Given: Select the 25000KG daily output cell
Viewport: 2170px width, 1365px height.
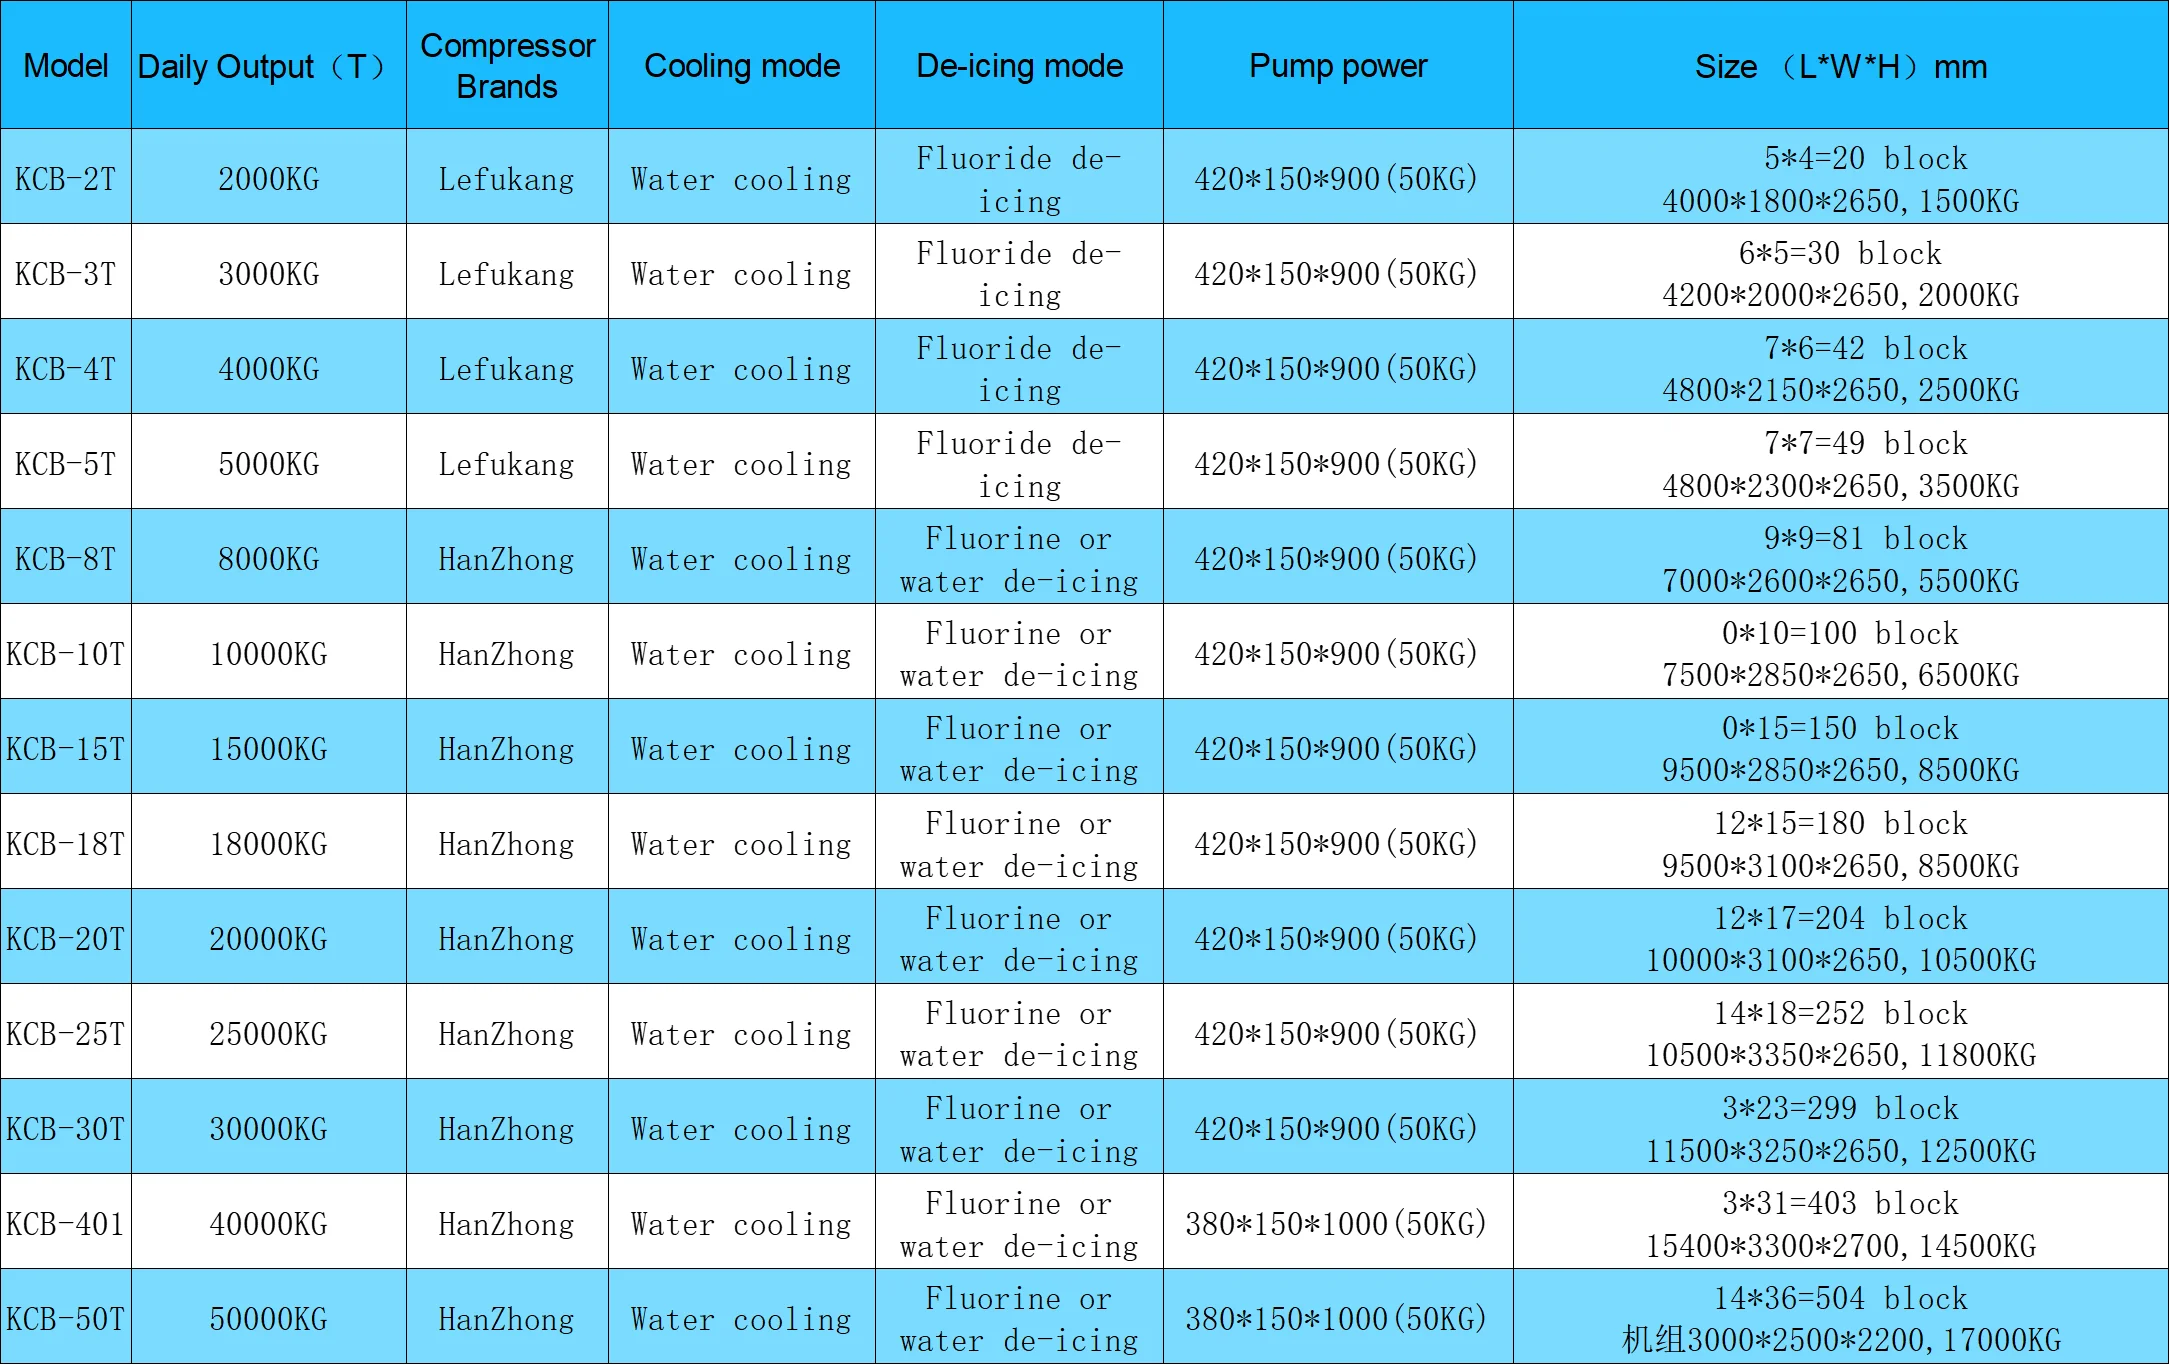Looking at the screenshot, I should pyautogui.click(x=268, y=1034).
